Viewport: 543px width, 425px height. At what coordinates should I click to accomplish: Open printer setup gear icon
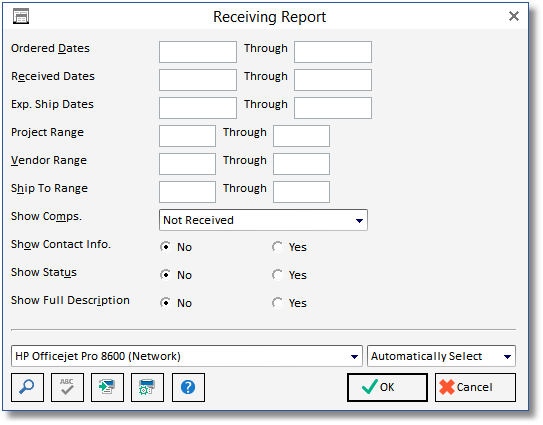click(147, 387)
